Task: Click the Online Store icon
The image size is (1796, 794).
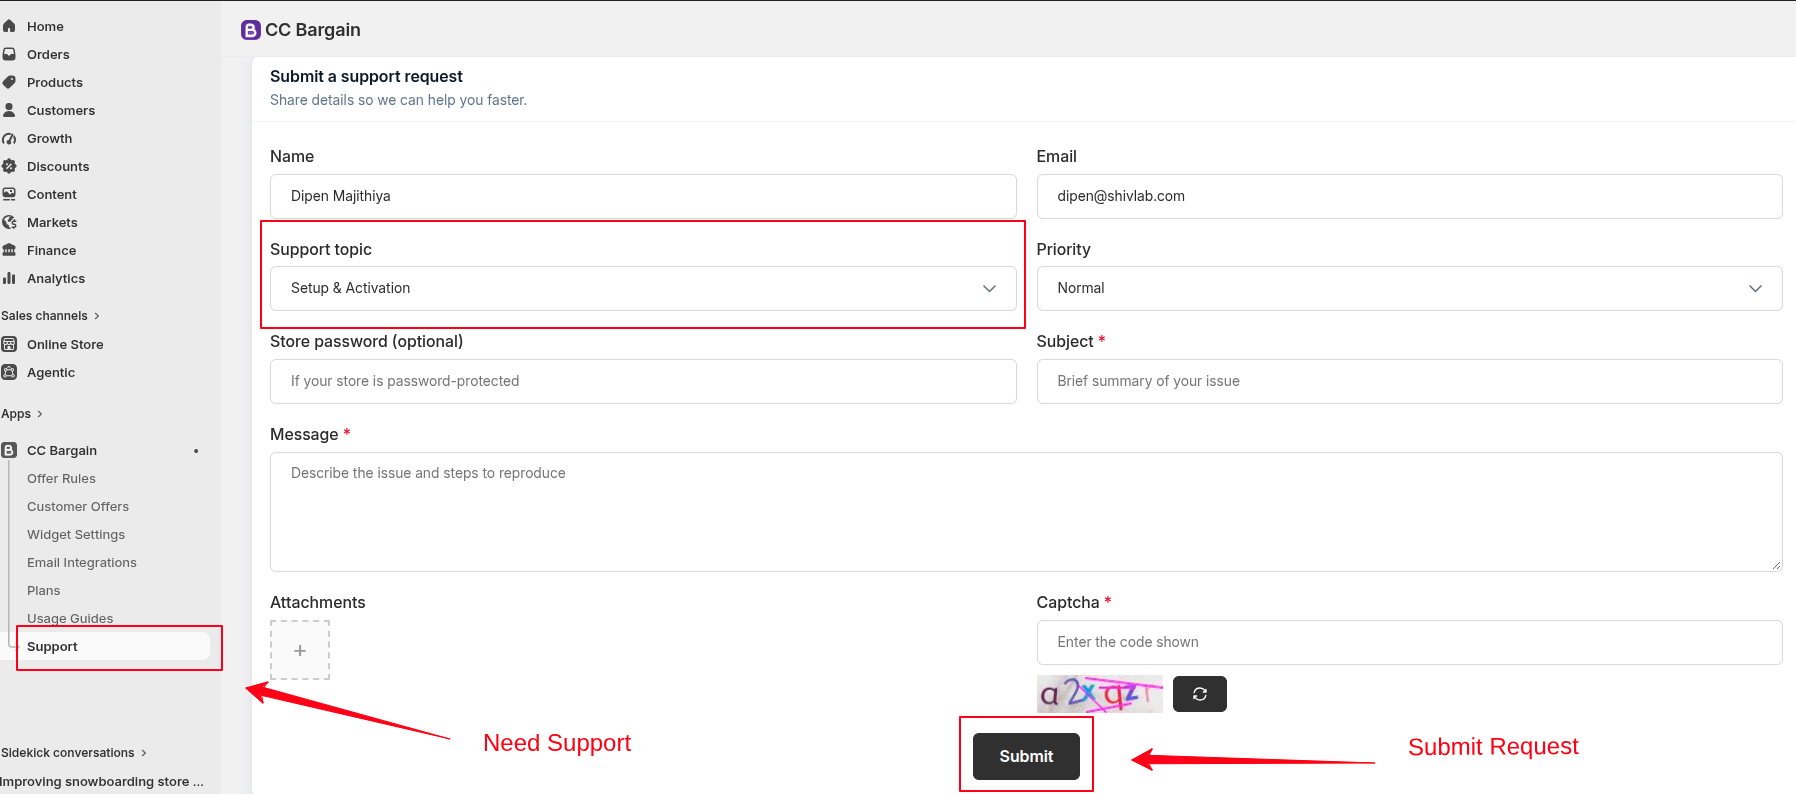Action: tap(9, 344)
